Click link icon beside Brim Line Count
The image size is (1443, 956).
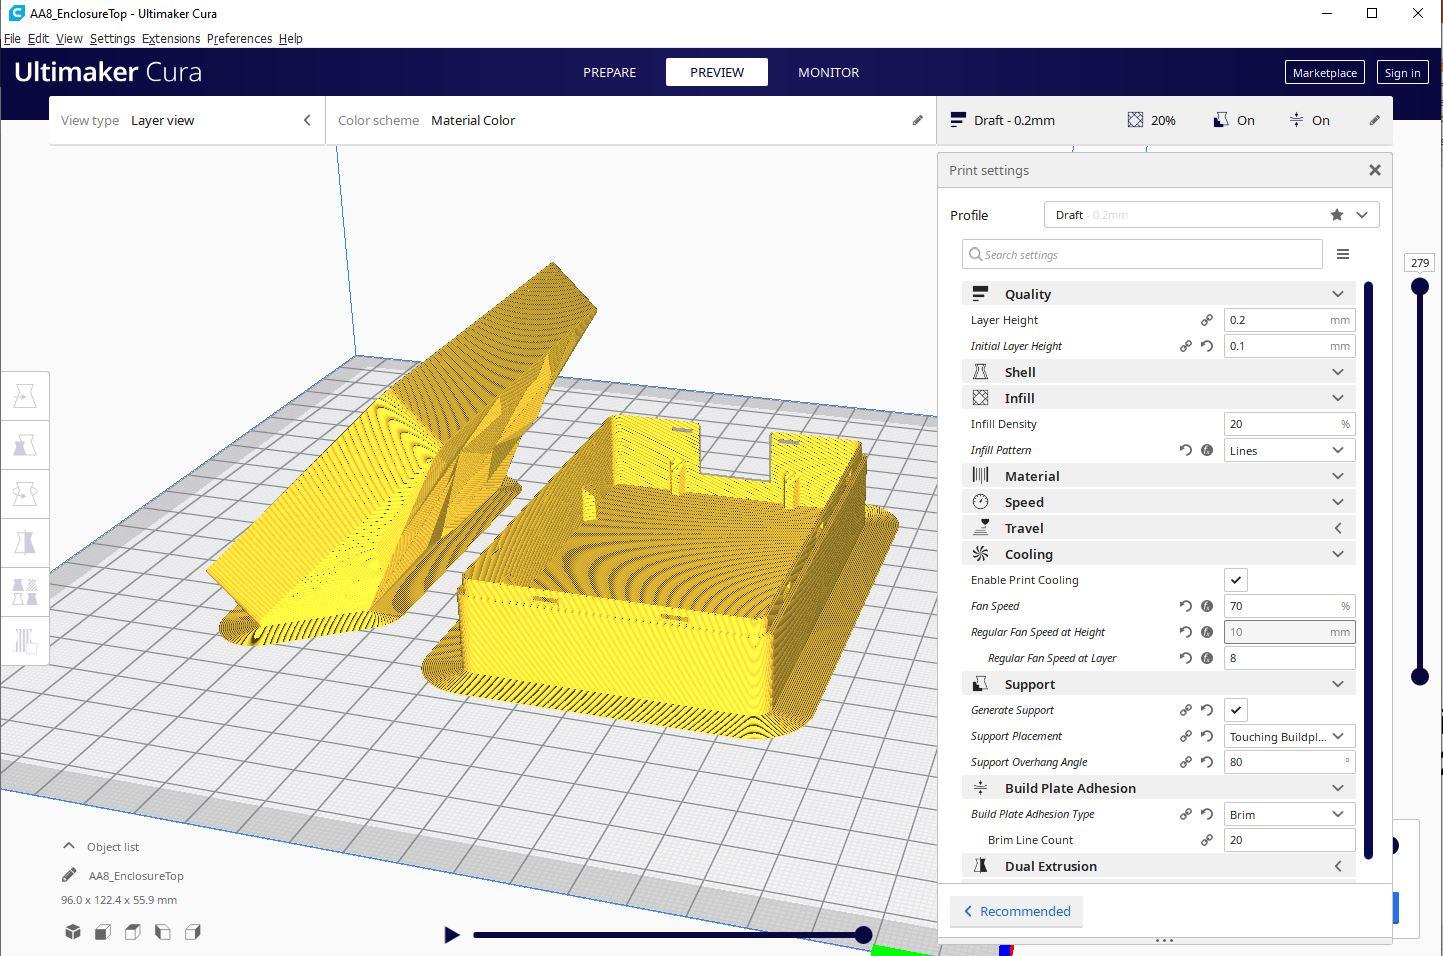coord(1207,840)
